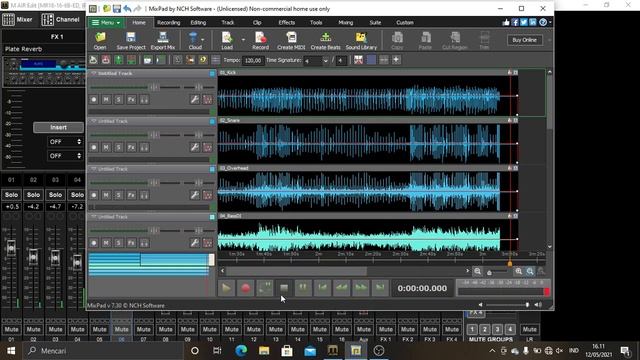Switch to the Recording tab
Viewport: 640px width, 360px height.
(169, 22)
